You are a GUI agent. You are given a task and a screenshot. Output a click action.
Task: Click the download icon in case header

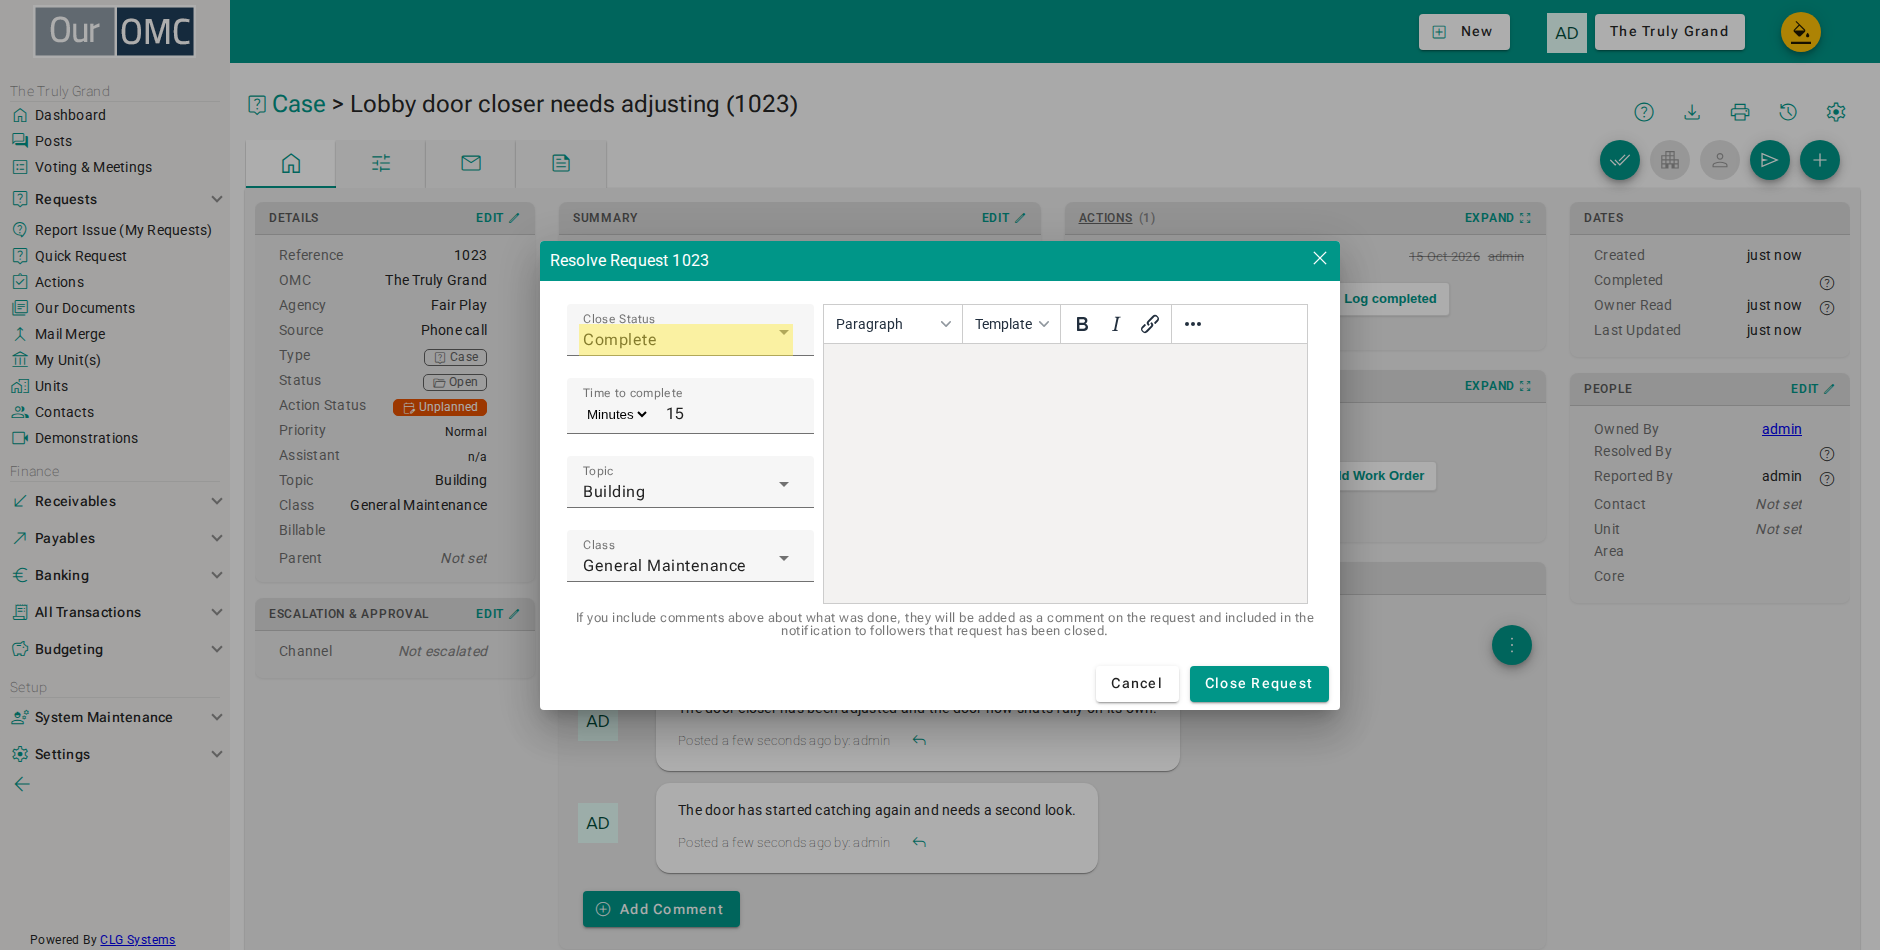point(1692,112)
